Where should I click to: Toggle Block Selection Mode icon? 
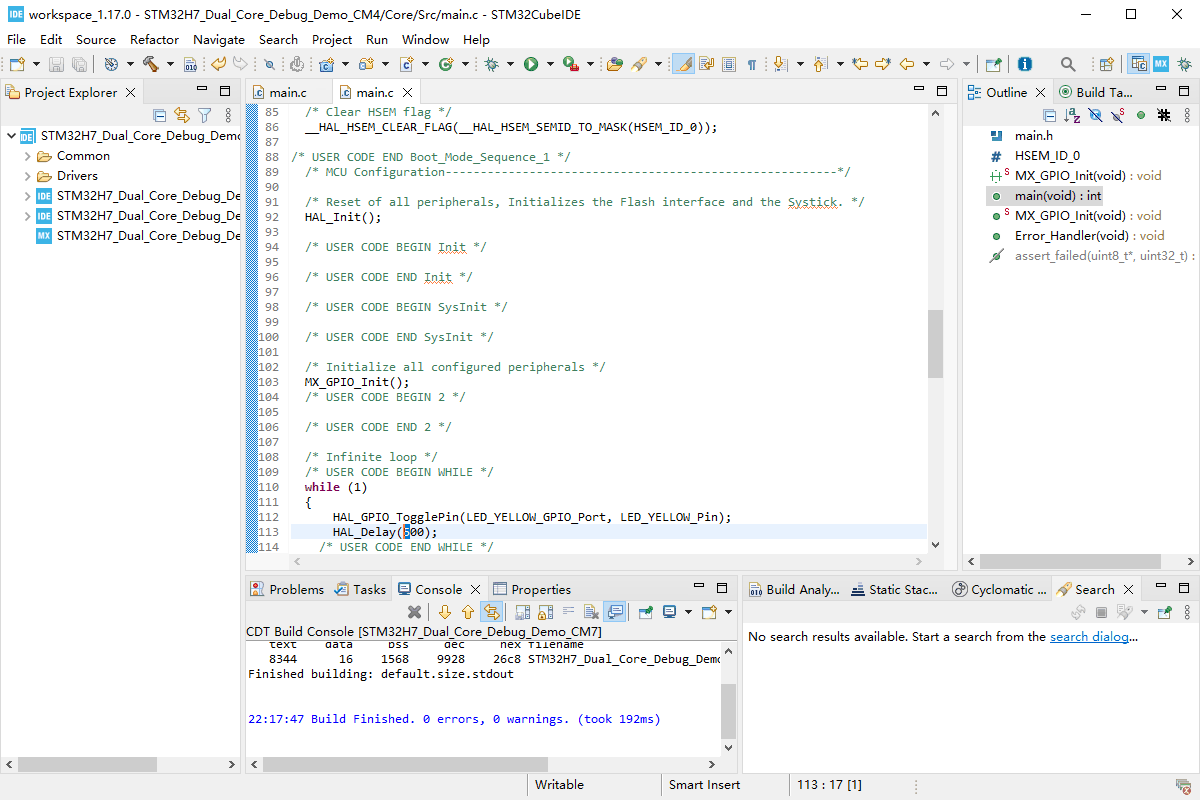729,64
